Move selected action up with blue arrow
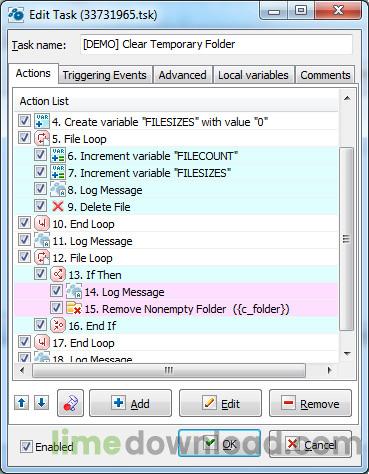 22,403
